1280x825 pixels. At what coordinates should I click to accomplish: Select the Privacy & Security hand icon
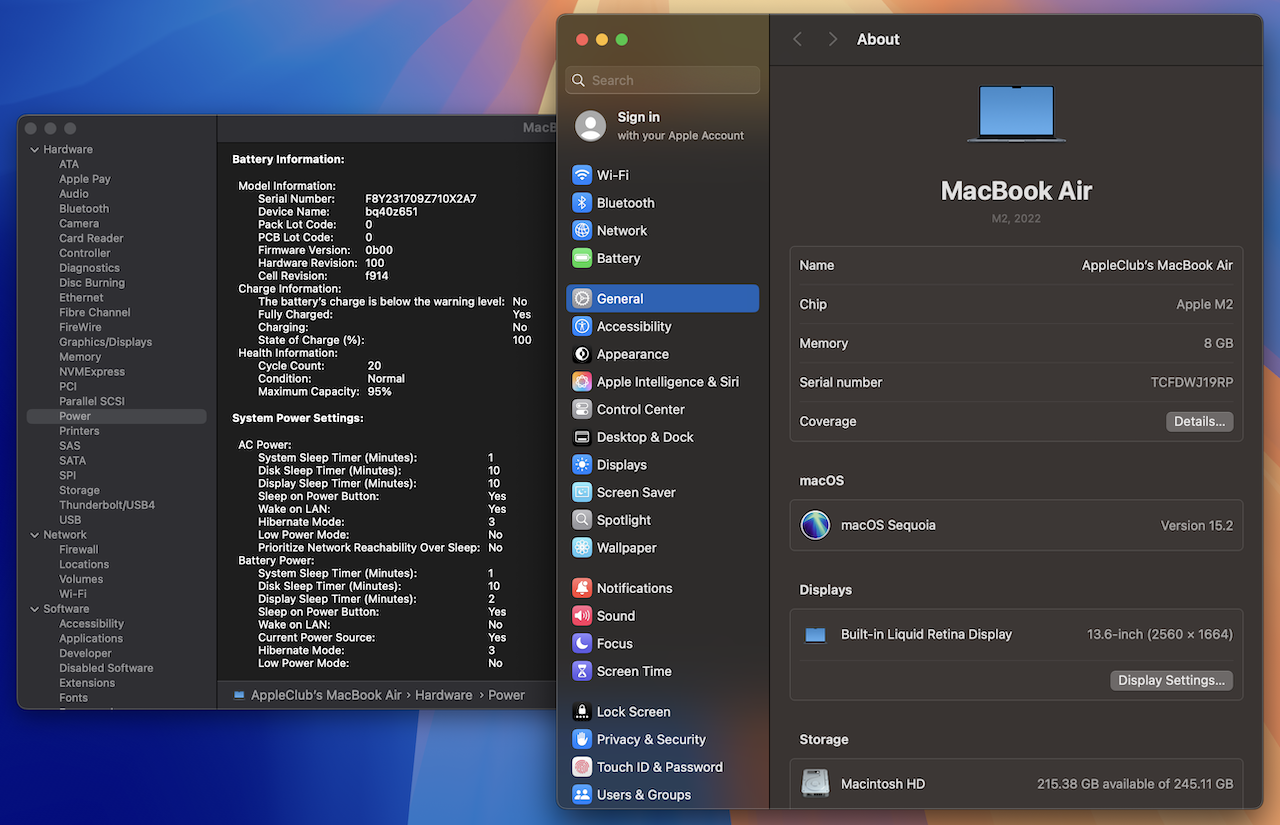(x=582, y=739)
